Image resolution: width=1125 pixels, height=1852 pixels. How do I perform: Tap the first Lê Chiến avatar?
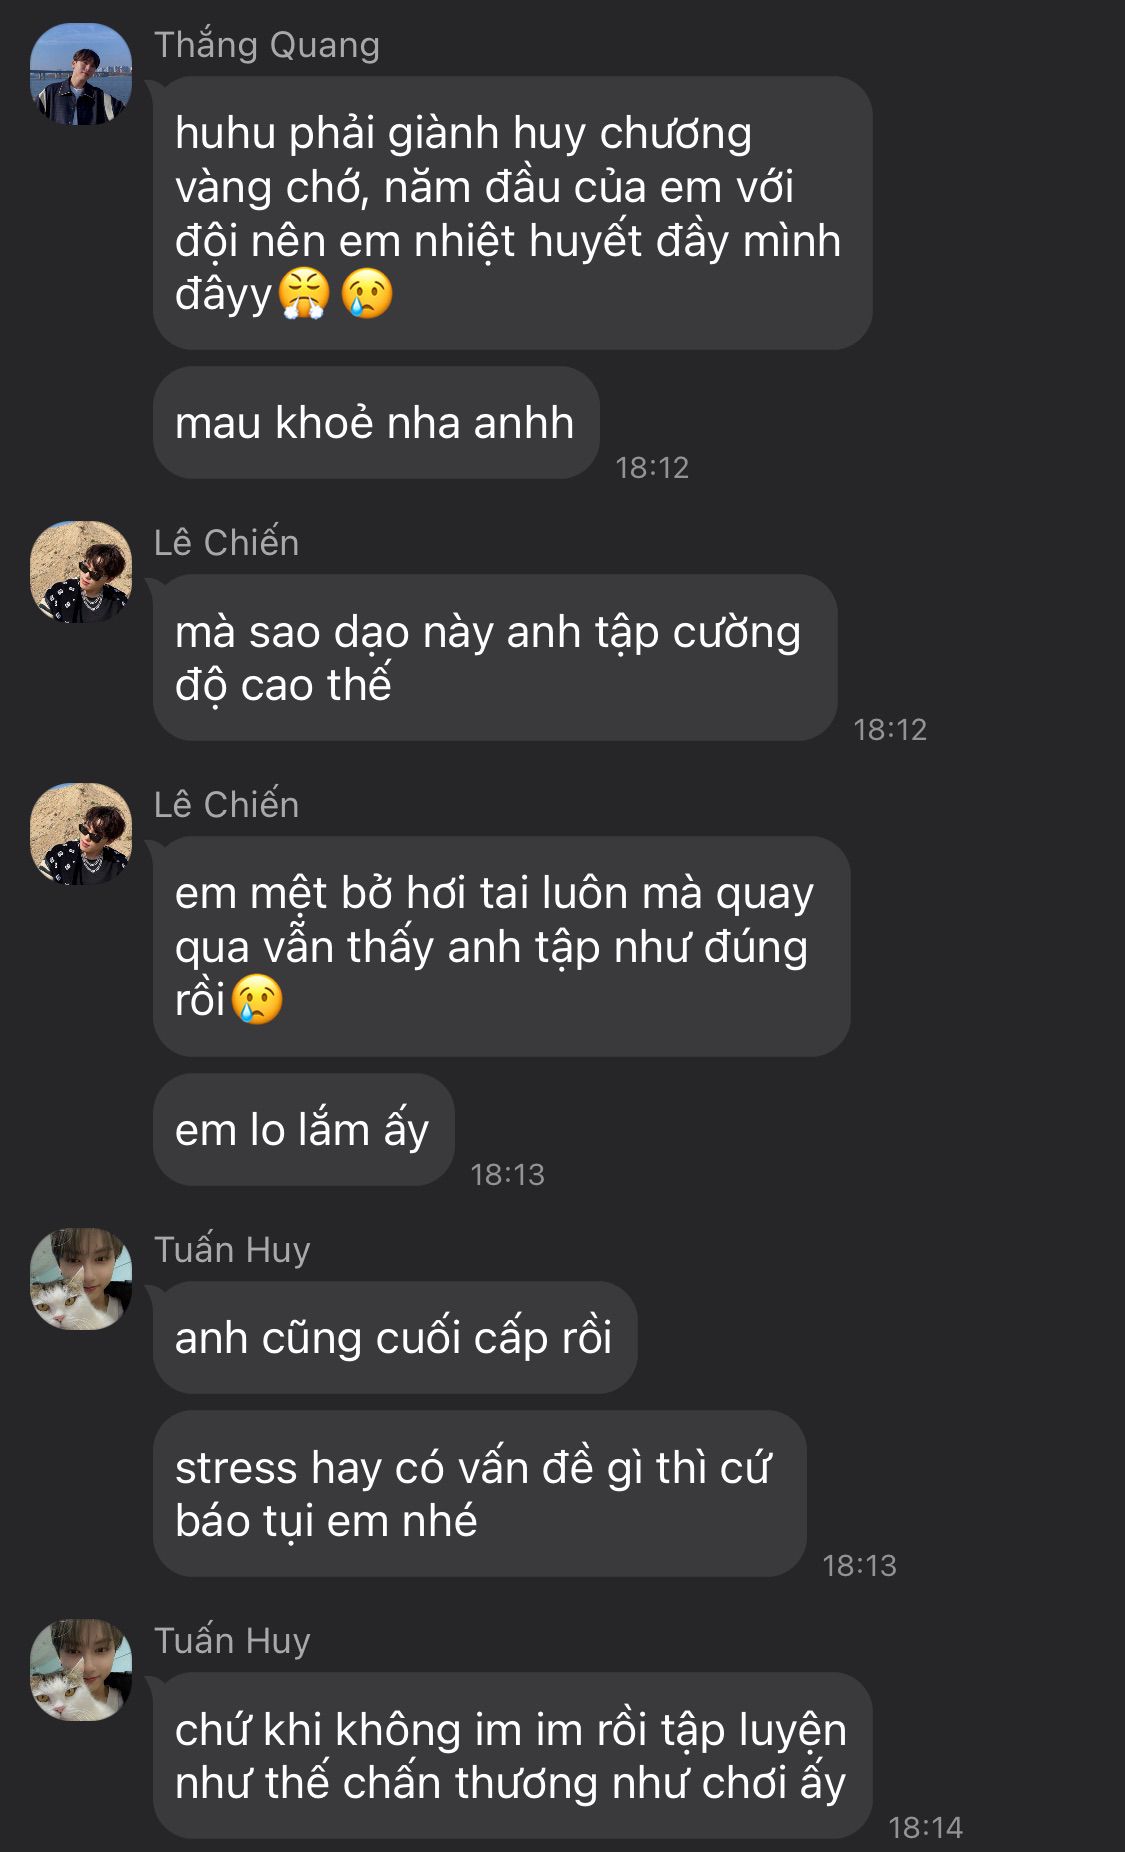(x=81, y=571)
